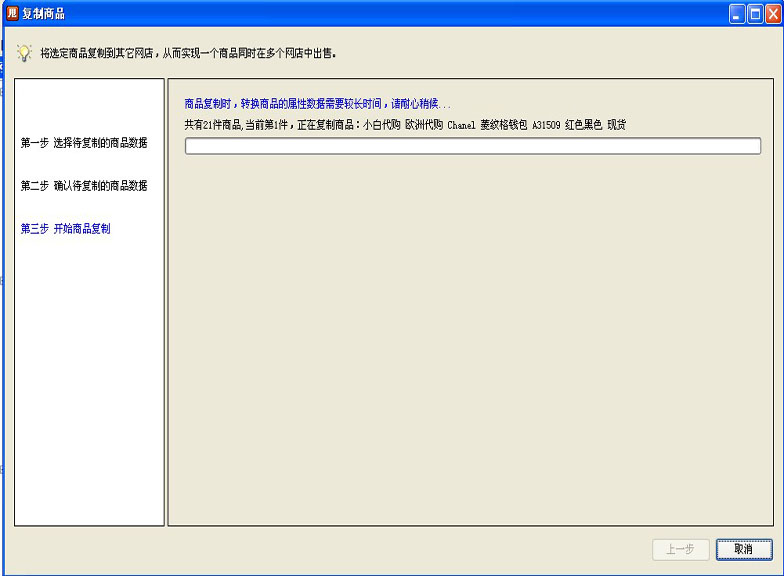The height and width of the screenshot is (576, 784).
Task: Click the lightbulb tip icon
Action: pos(24,52)
